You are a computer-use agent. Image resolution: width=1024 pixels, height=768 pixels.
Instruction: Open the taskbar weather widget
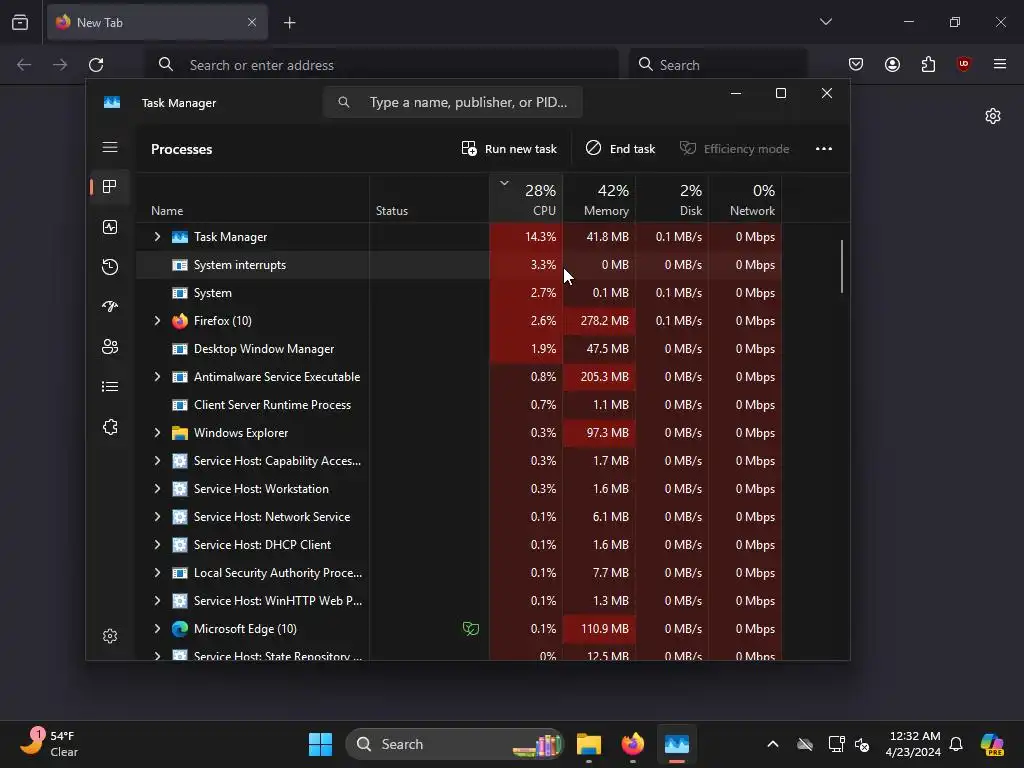coord(50,744)
